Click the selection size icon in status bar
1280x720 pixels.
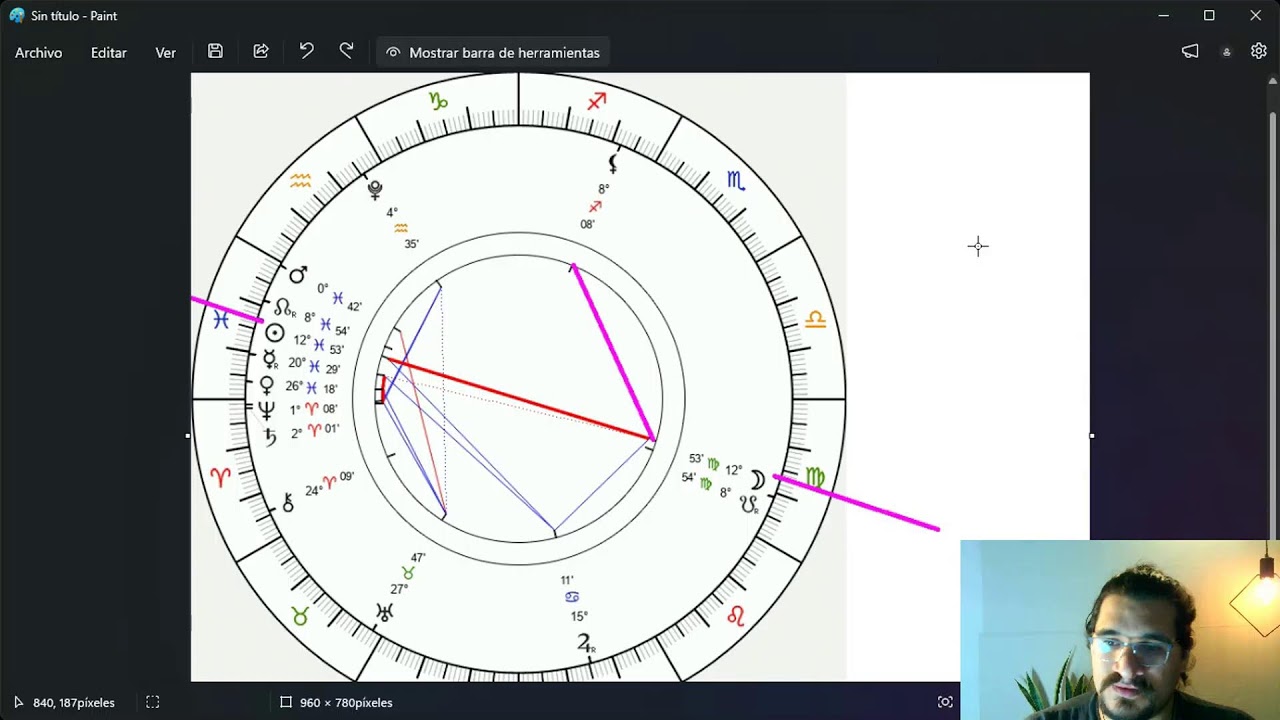pos(153,702)
